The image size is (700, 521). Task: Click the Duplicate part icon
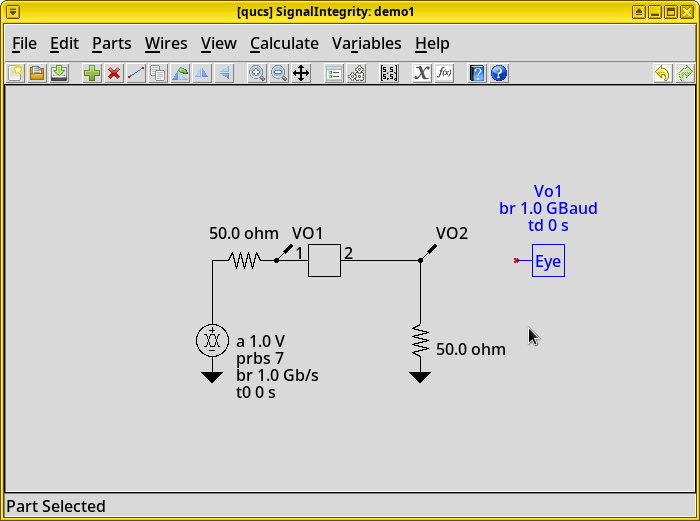coord(158,73)
